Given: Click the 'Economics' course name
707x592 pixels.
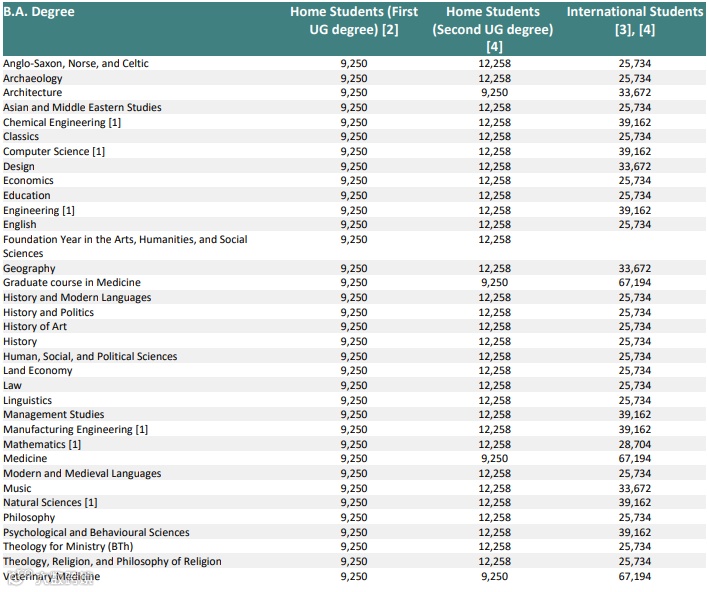Looking at the screenshot, I should coord(28,180).
